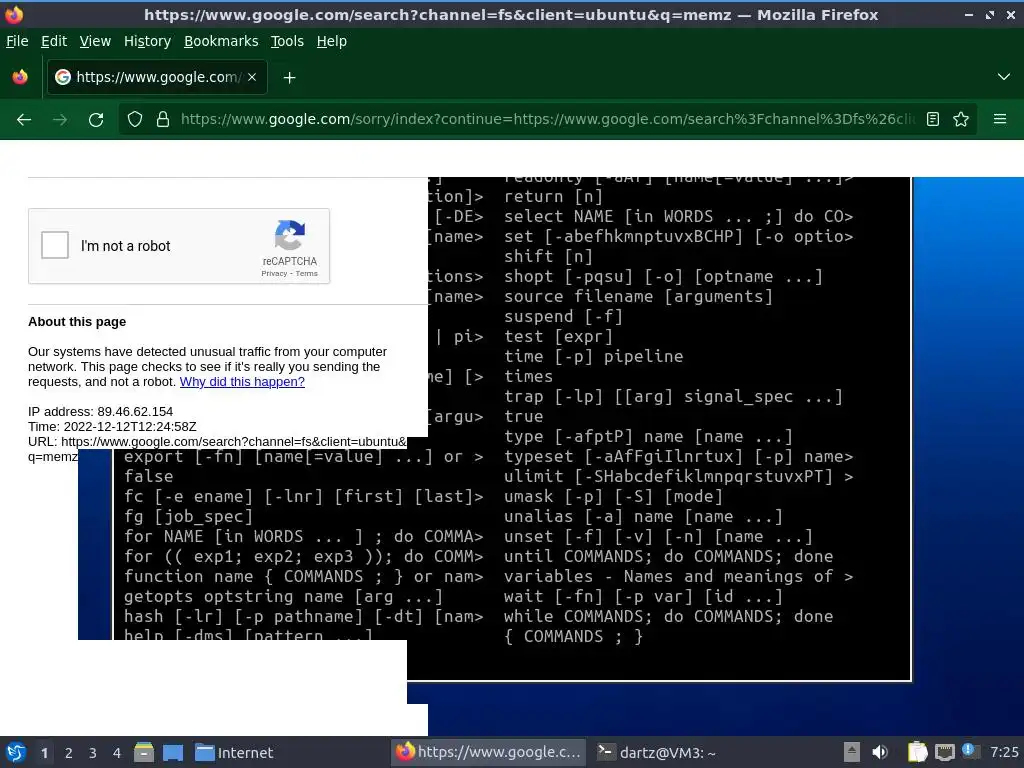Switch to workspace 3 in pager
Image resolution: width=1024 pixels, height=768 pixels.
(x=93, y=753)
